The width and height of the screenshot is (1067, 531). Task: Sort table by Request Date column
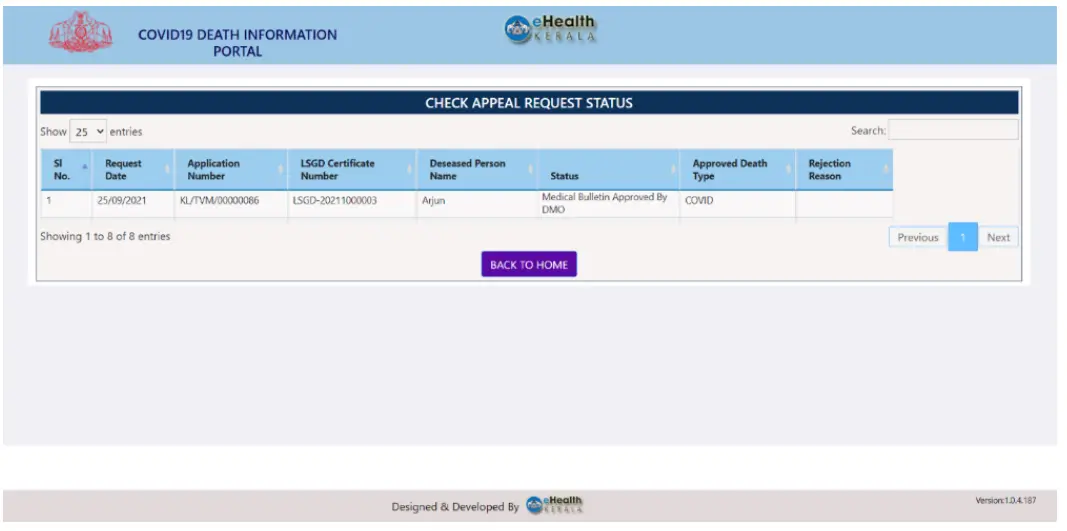coord(133,170)
